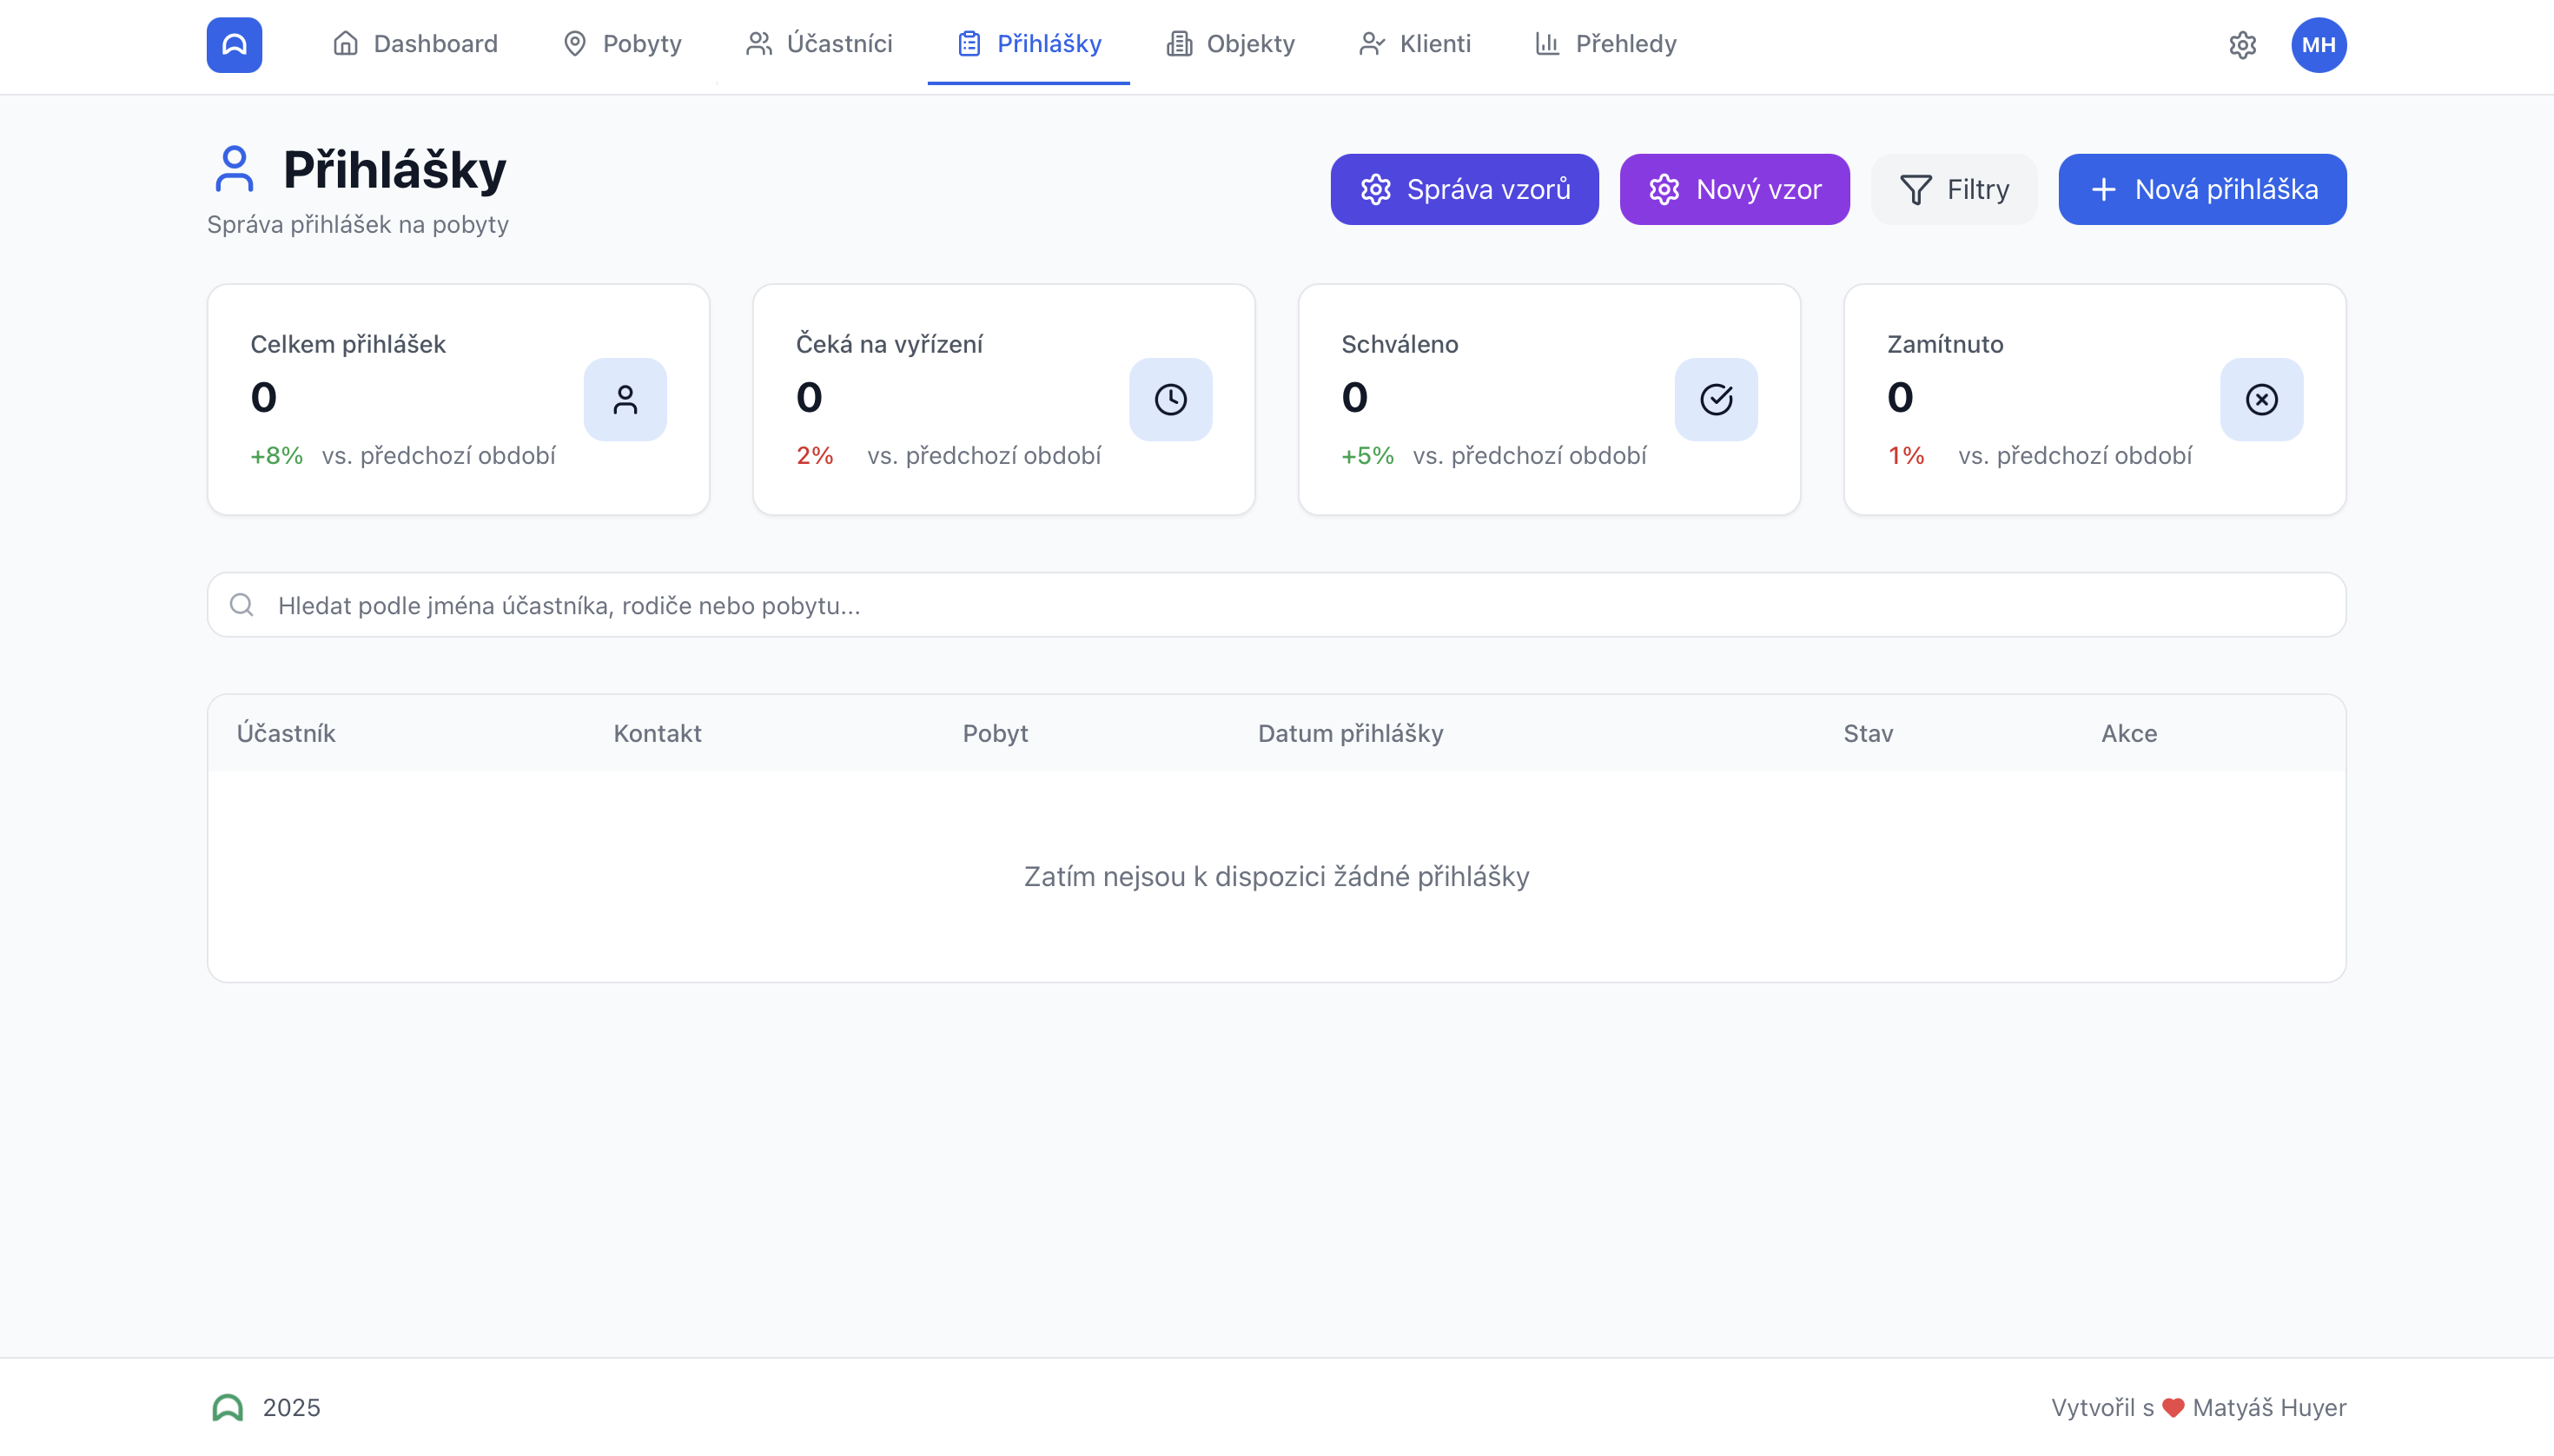Screen dimensions: 2554x1456
Task: Navigate to the Objekty tab
Action: pyautogui.click(x=1230, y=44)
